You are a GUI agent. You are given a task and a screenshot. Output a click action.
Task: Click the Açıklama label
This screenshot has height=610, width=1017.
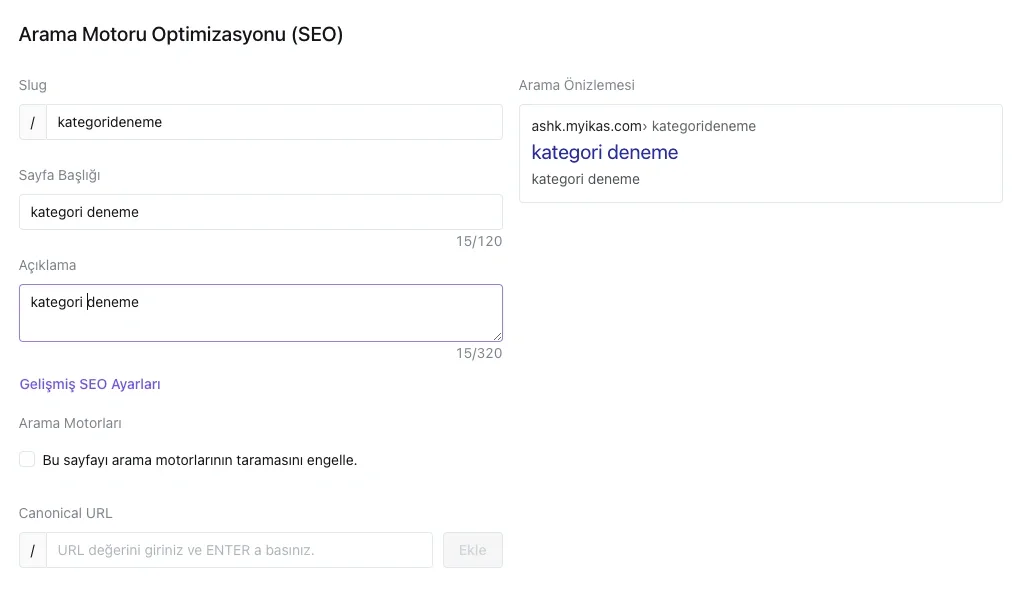(x=47, y=265)
